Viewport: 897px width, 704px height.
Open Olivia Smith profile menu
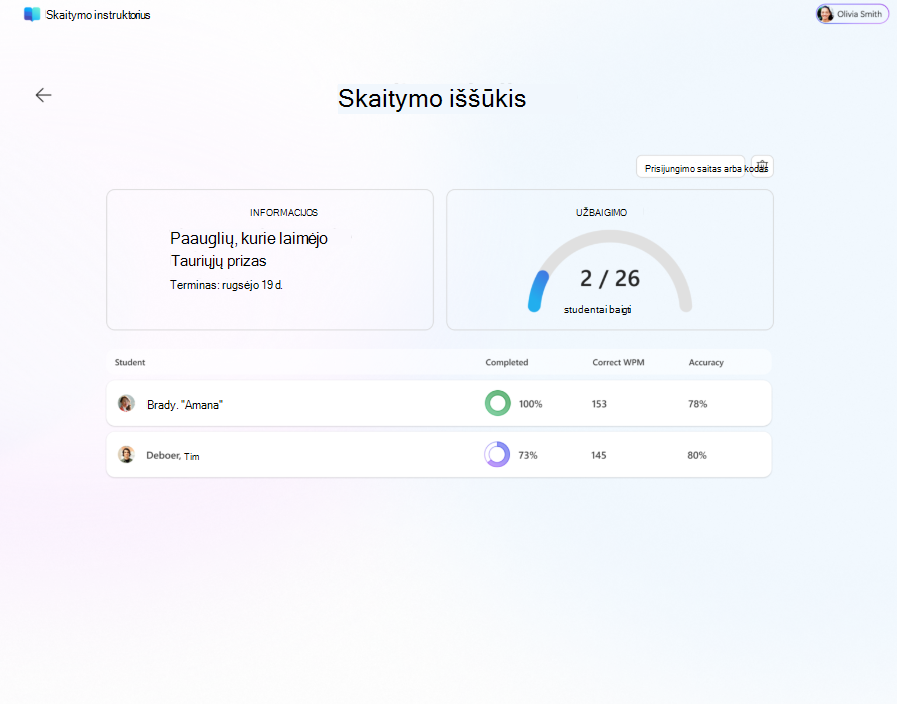[x=852, y=14]
